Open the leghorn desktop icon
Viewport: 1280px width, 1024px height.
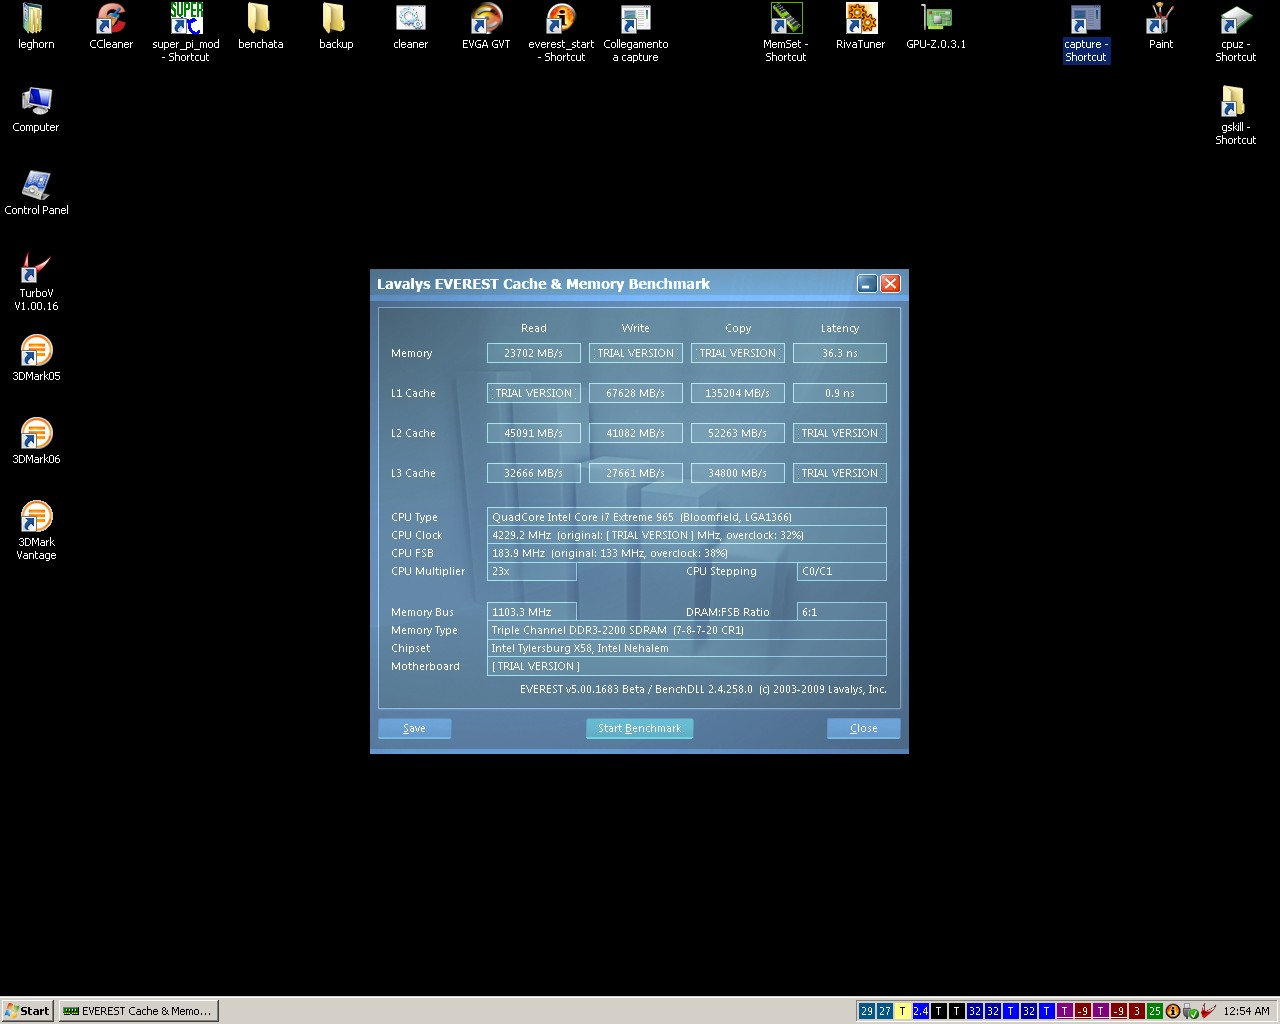[x=36, y=26]
